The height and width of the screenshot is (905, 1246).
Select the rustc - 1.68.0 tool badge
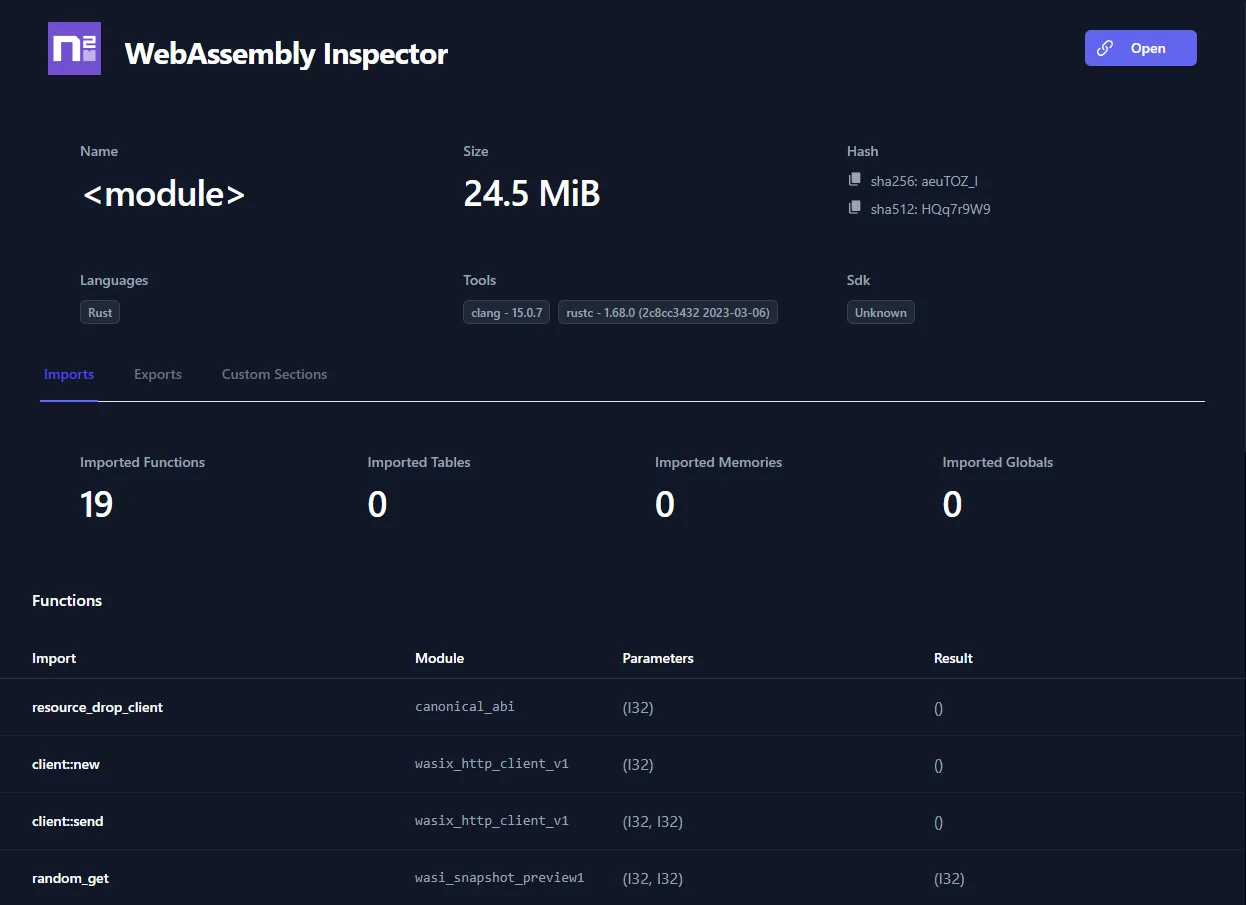click(667, 312)
